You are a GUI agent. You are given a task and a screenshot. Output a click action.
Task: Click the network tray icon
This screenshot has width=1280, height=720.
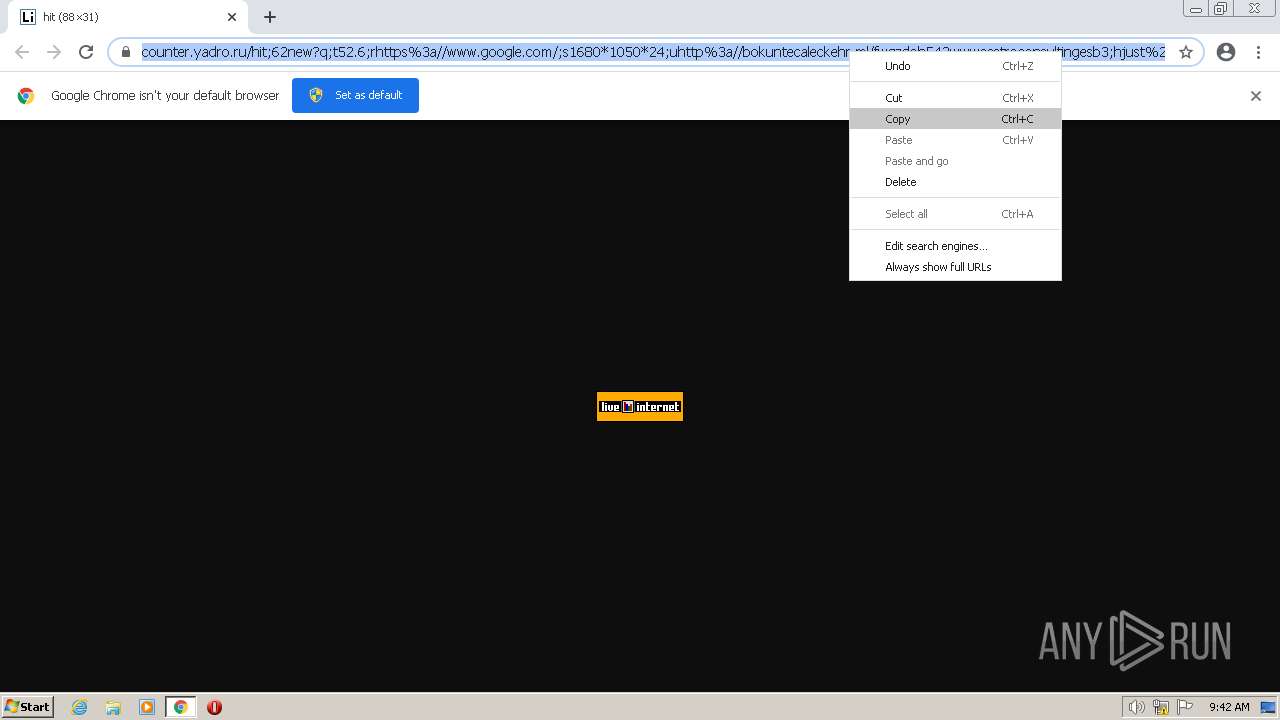point(1161,707)
